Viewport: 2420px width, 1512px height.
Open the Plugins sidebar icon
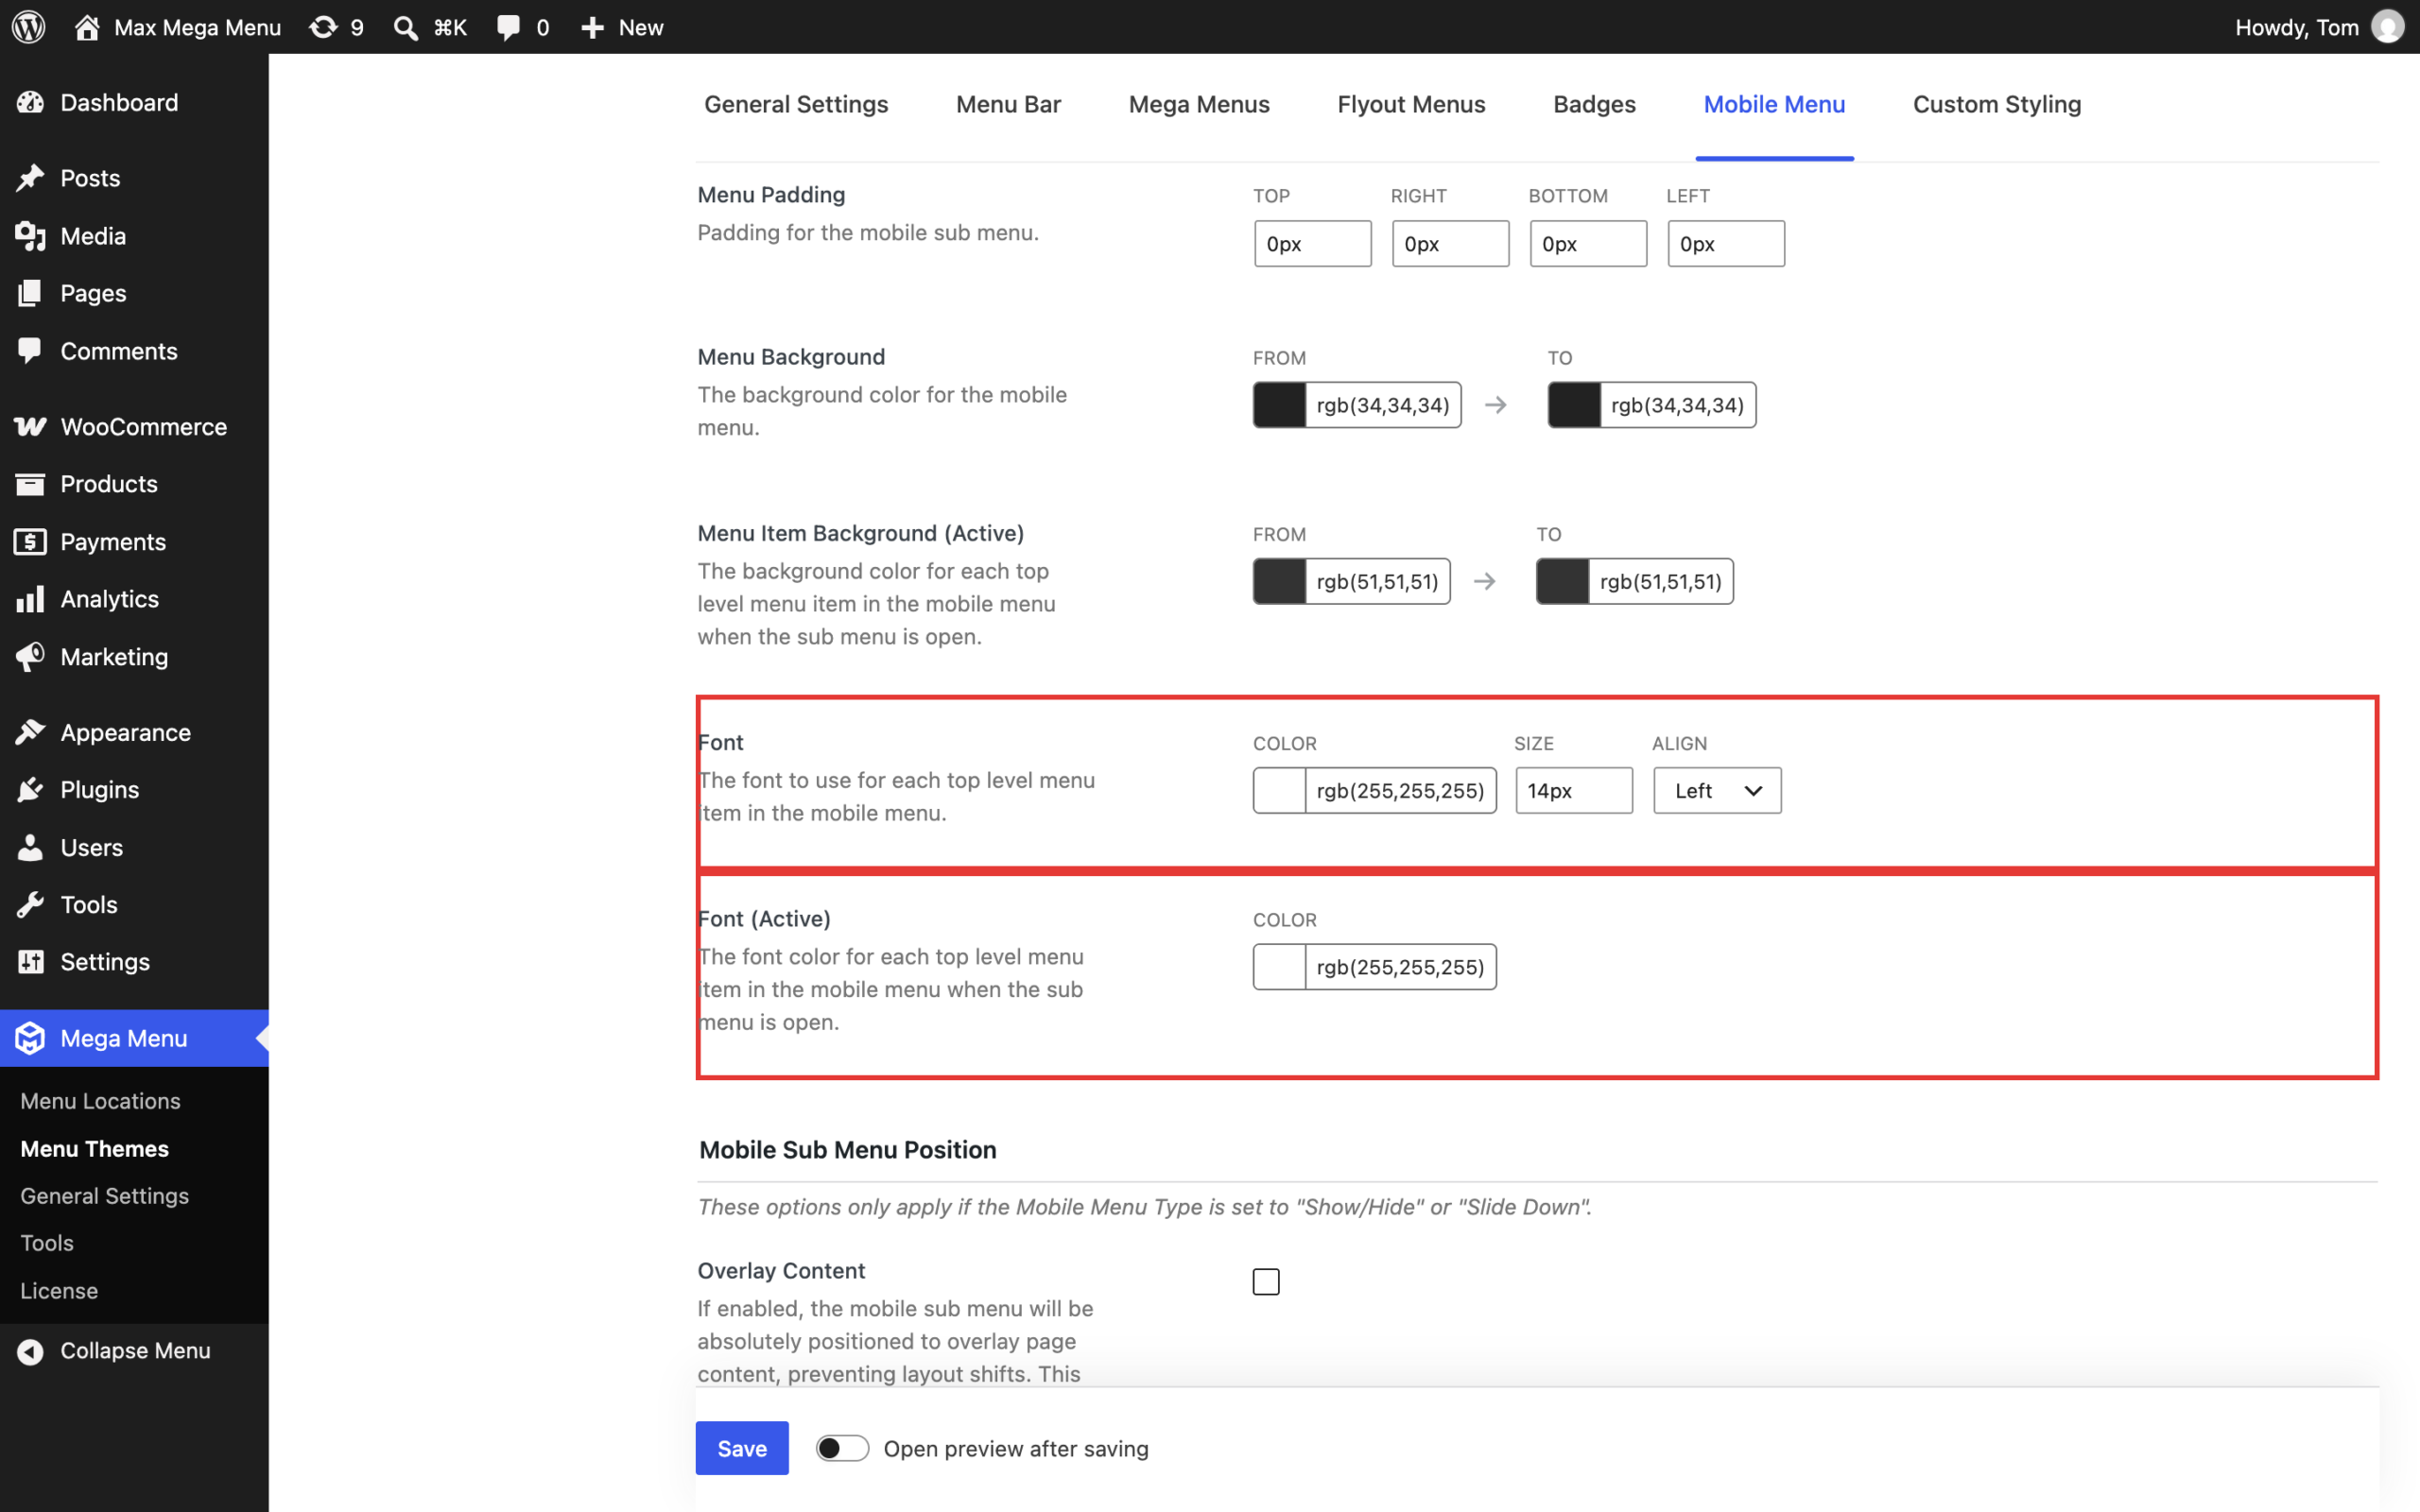pyautogui.click(x=30, y=790)
